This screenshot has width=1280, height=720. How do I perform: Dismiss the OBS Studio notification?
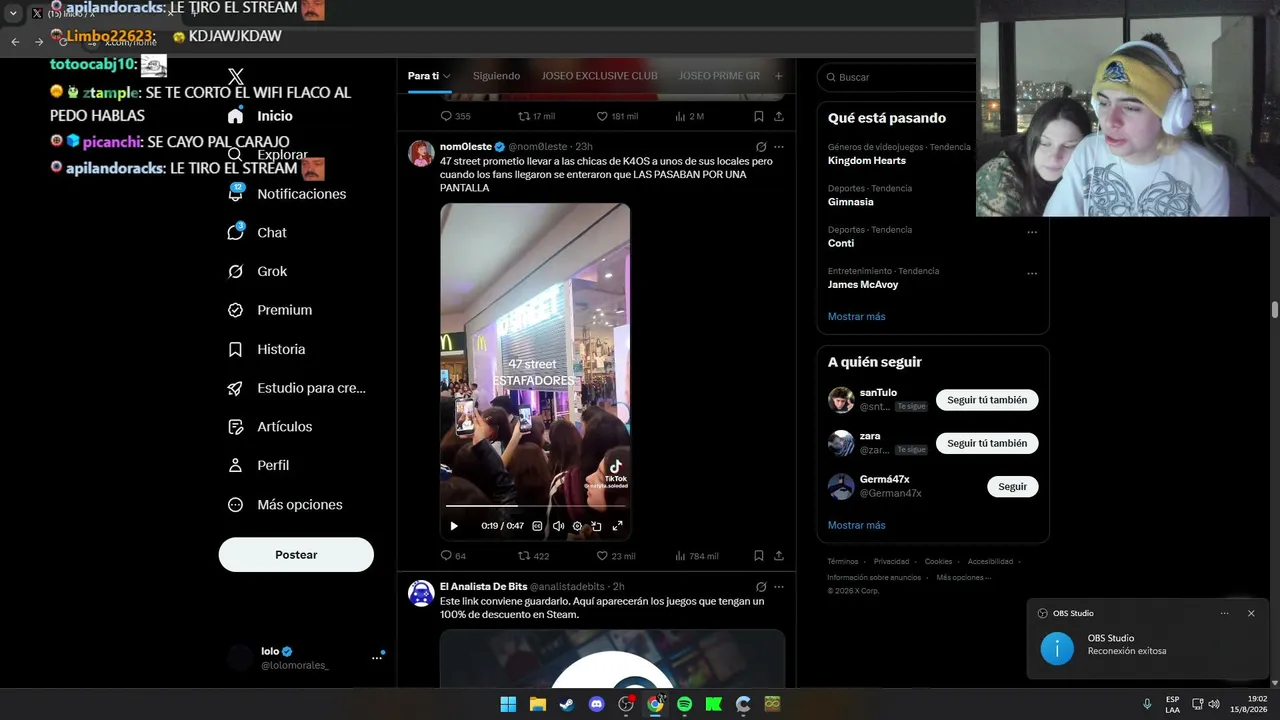[1251, 613]
